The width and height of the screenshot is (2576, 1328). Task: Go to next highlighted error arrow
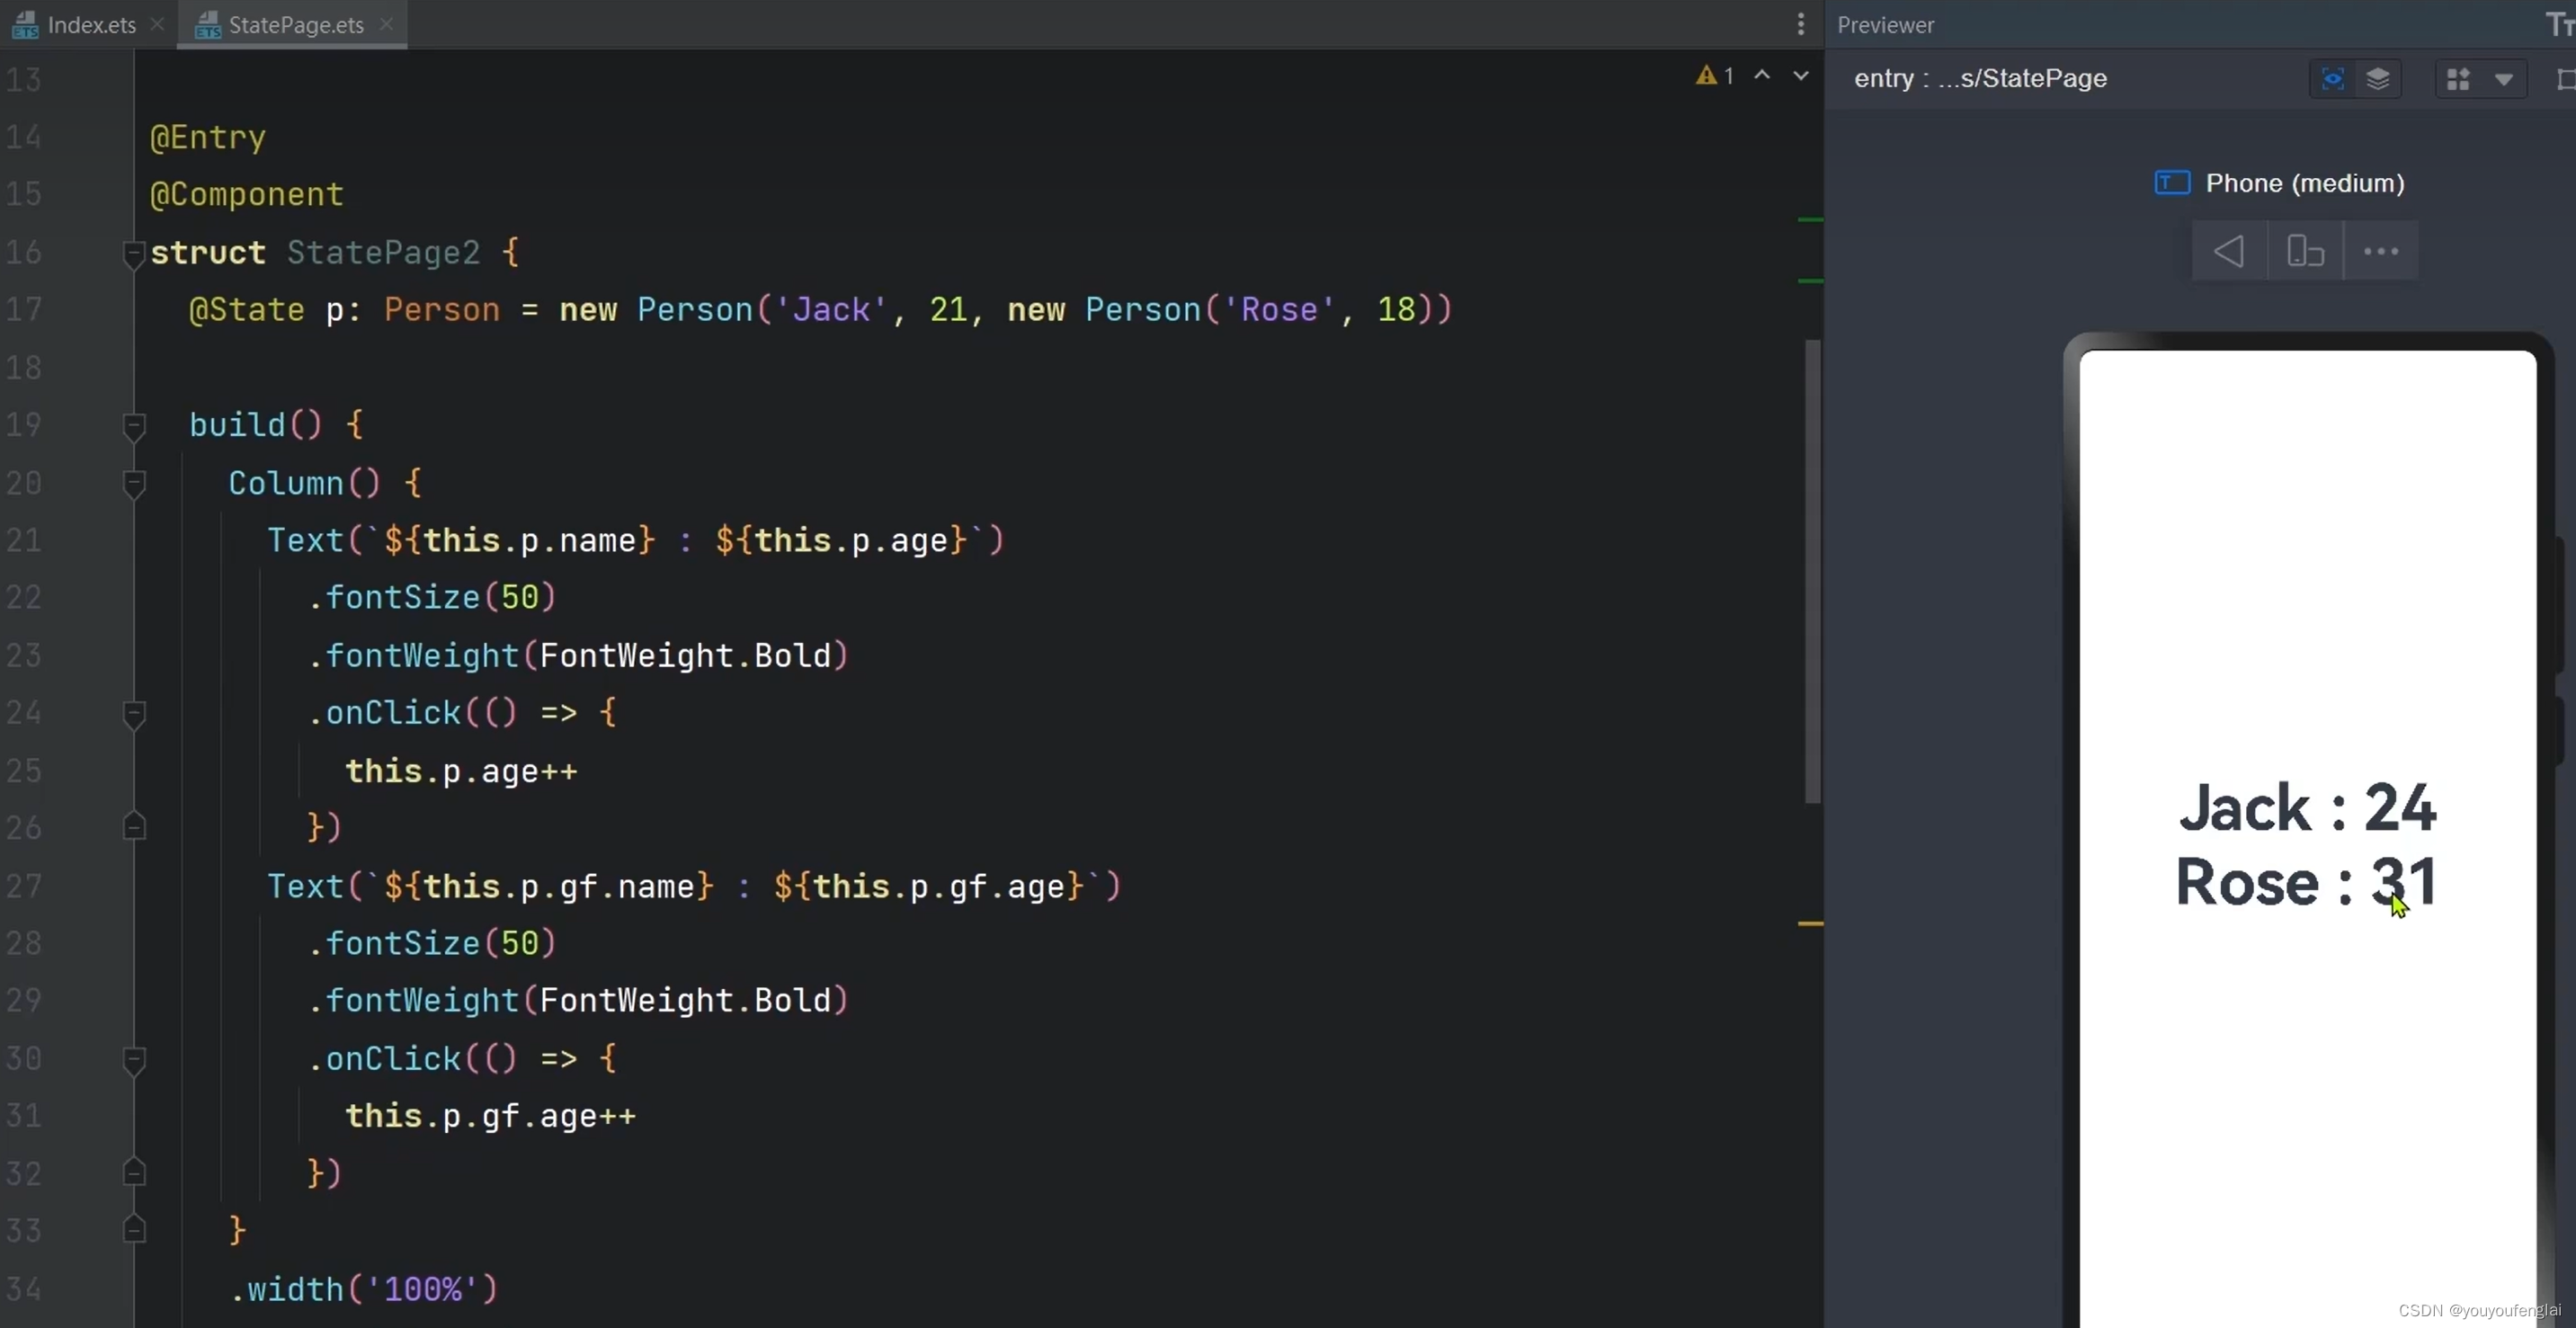[1800, 76]
